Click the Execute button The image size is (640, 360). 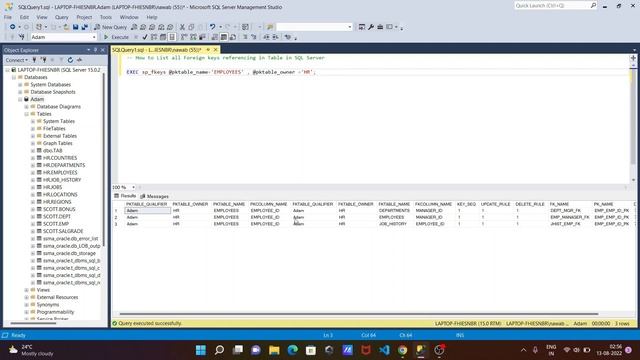click(117, 37)
